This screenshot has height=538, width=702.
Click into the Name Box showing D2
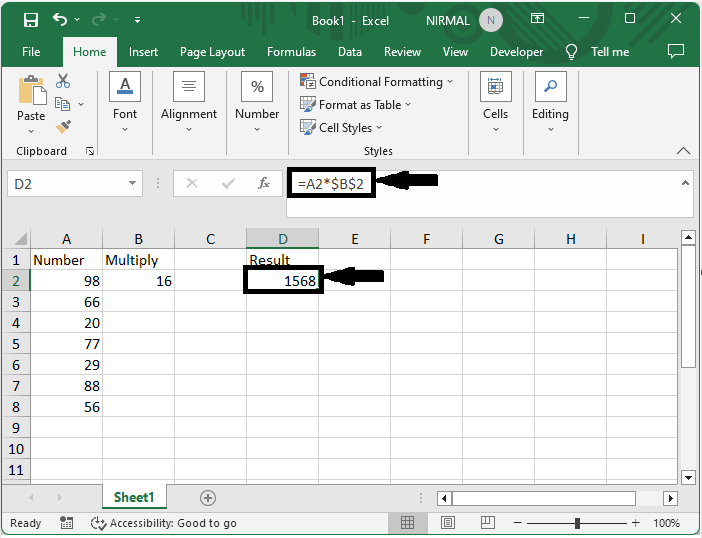pyautogui.click(x=67, y=184)
